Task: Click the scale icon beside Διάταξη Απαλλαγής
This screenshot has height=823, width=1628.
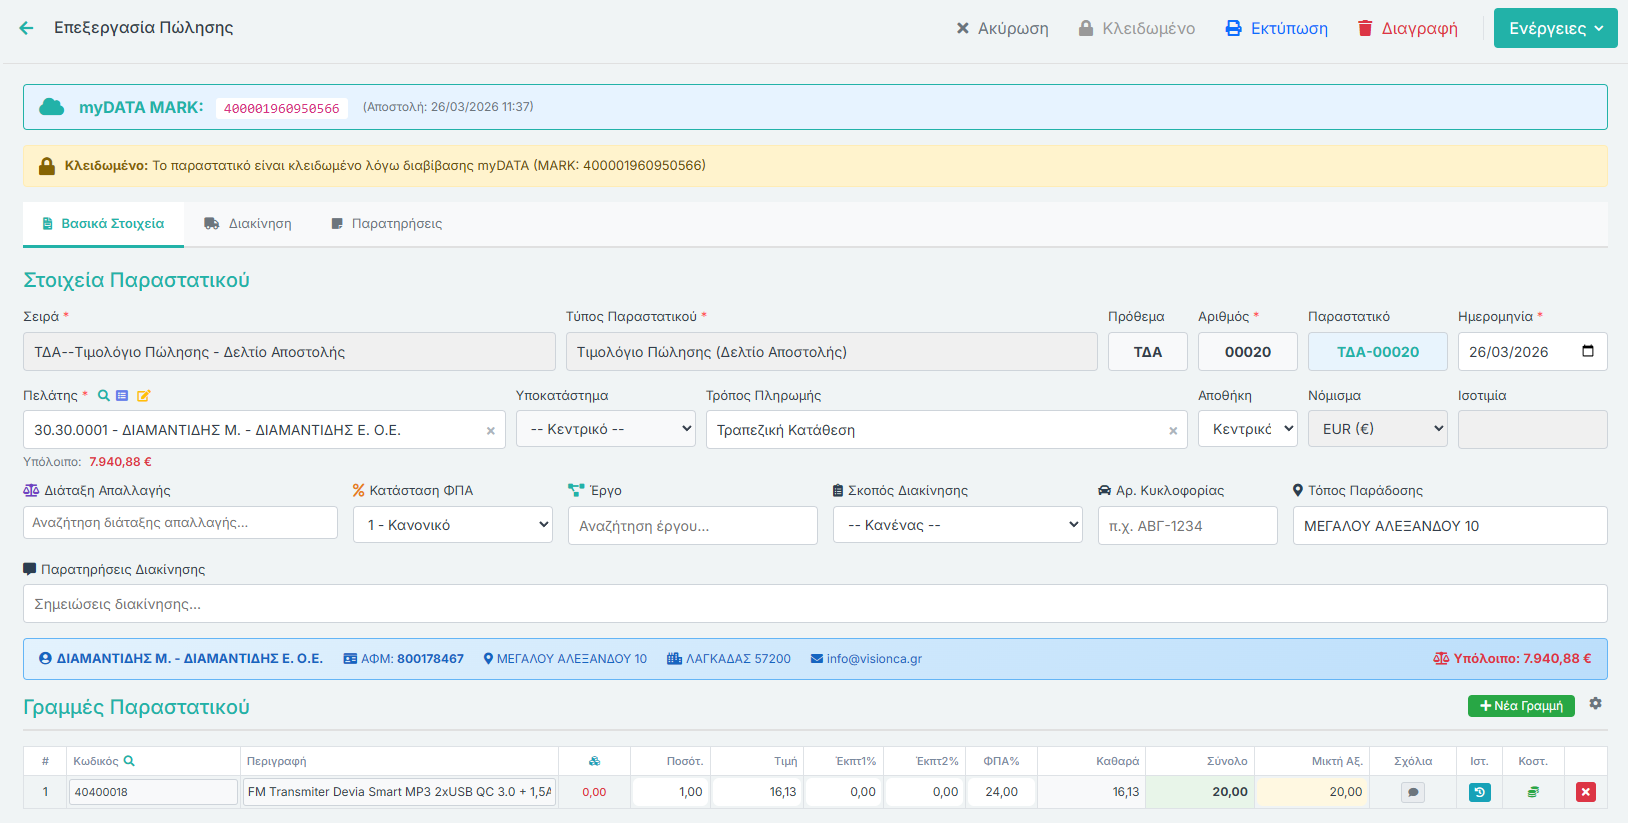Action: point(31,490)
